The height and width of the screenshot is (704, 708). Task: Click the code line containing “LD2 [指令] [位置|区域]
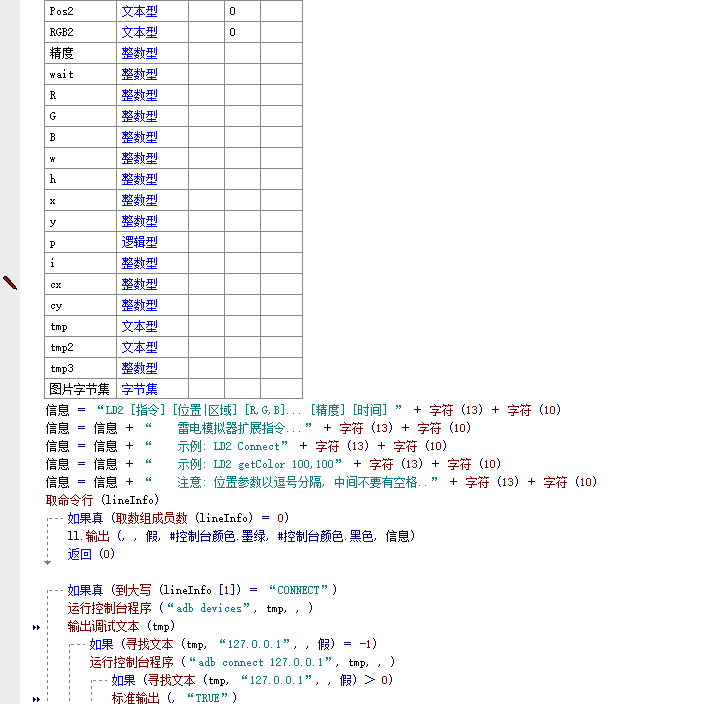coord(303,410)
